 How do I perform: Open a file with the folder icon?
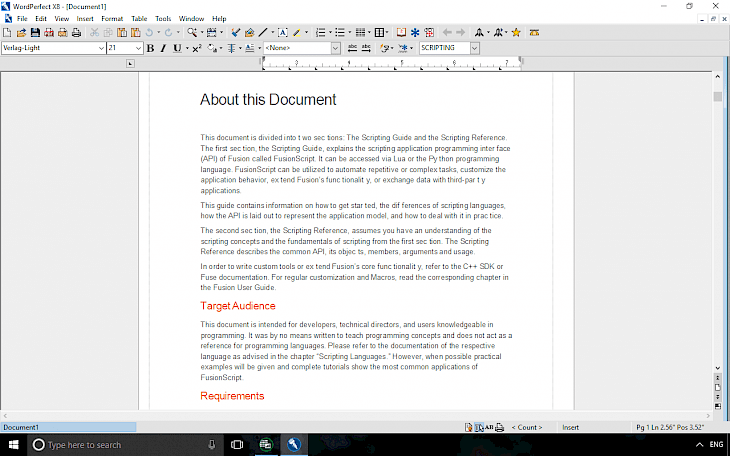click(21, 33)
